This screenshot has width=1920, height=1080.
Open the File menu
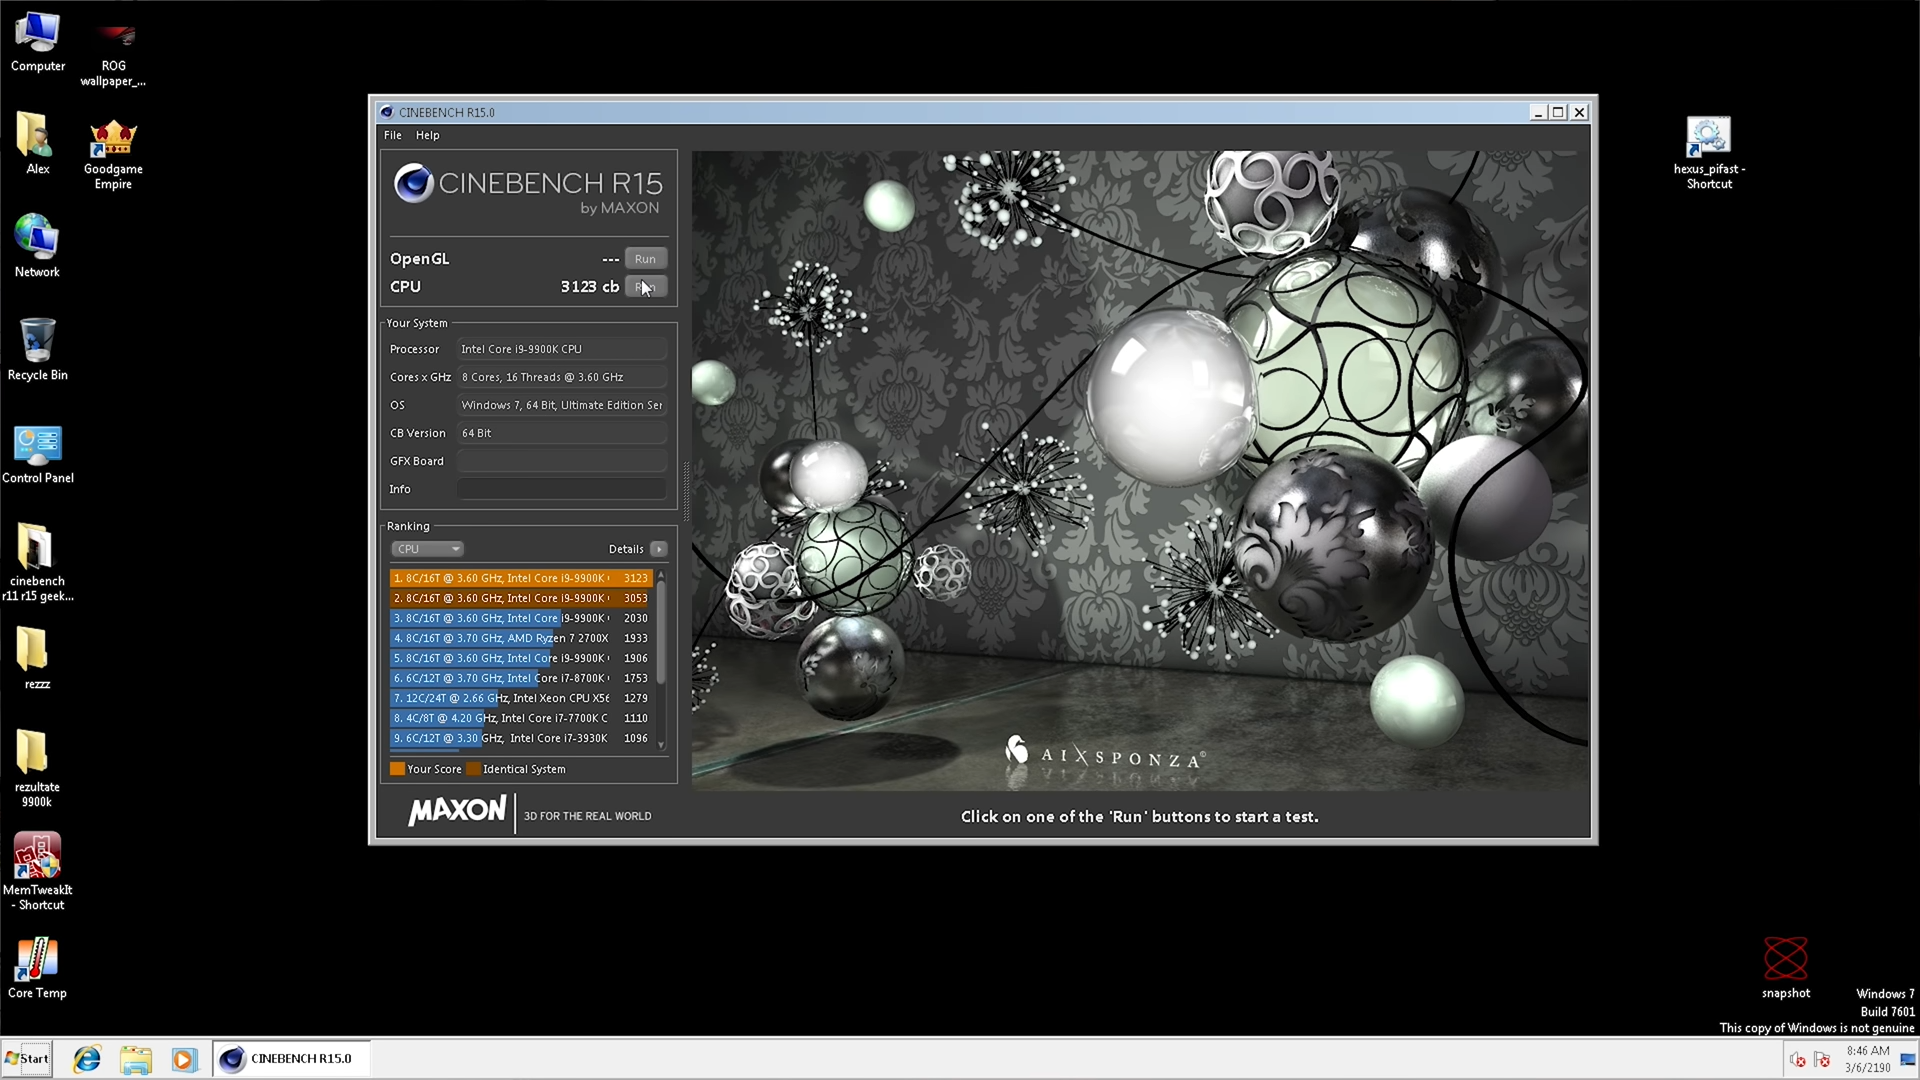coord(393,135)
